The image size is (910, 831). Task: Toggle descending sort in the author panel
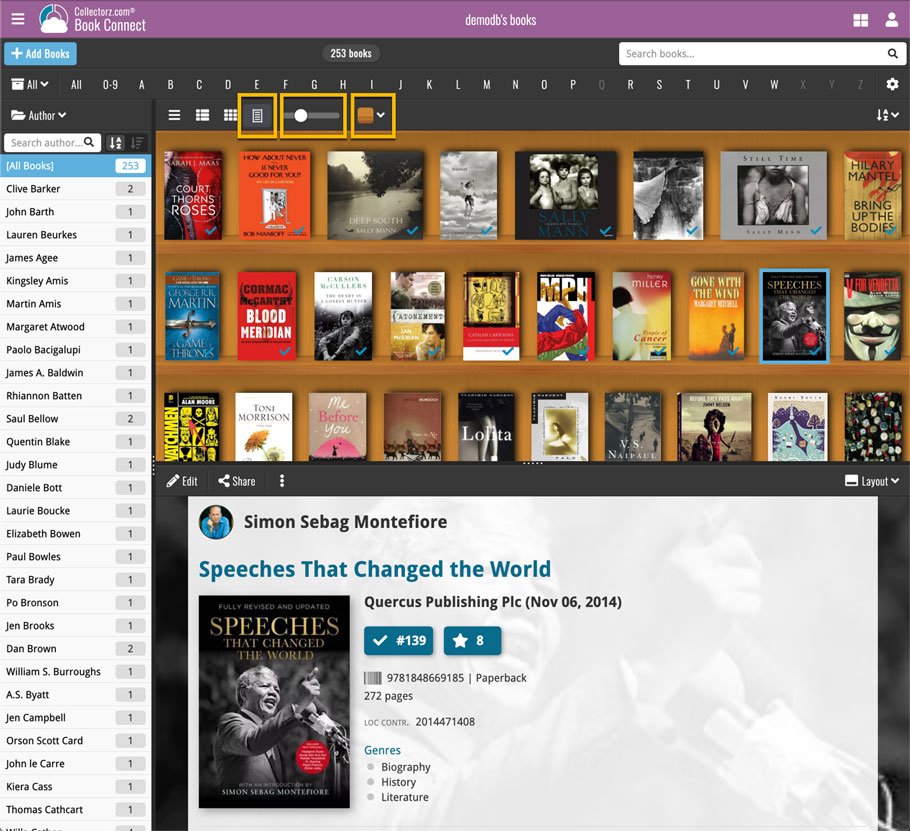[x=139, y=143]
